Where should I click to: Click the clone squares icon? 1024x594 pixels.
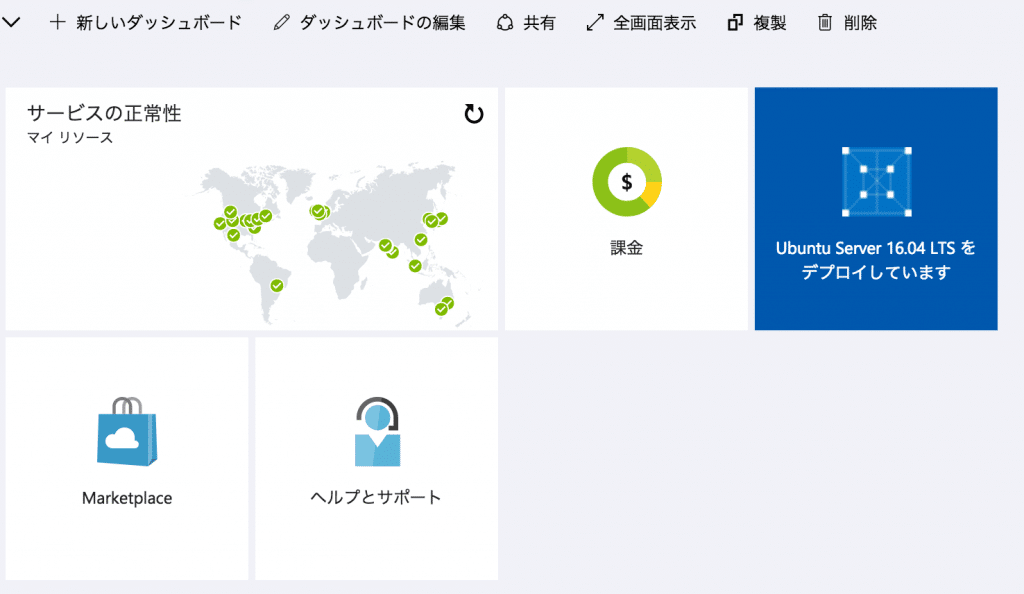click(735, 23)
